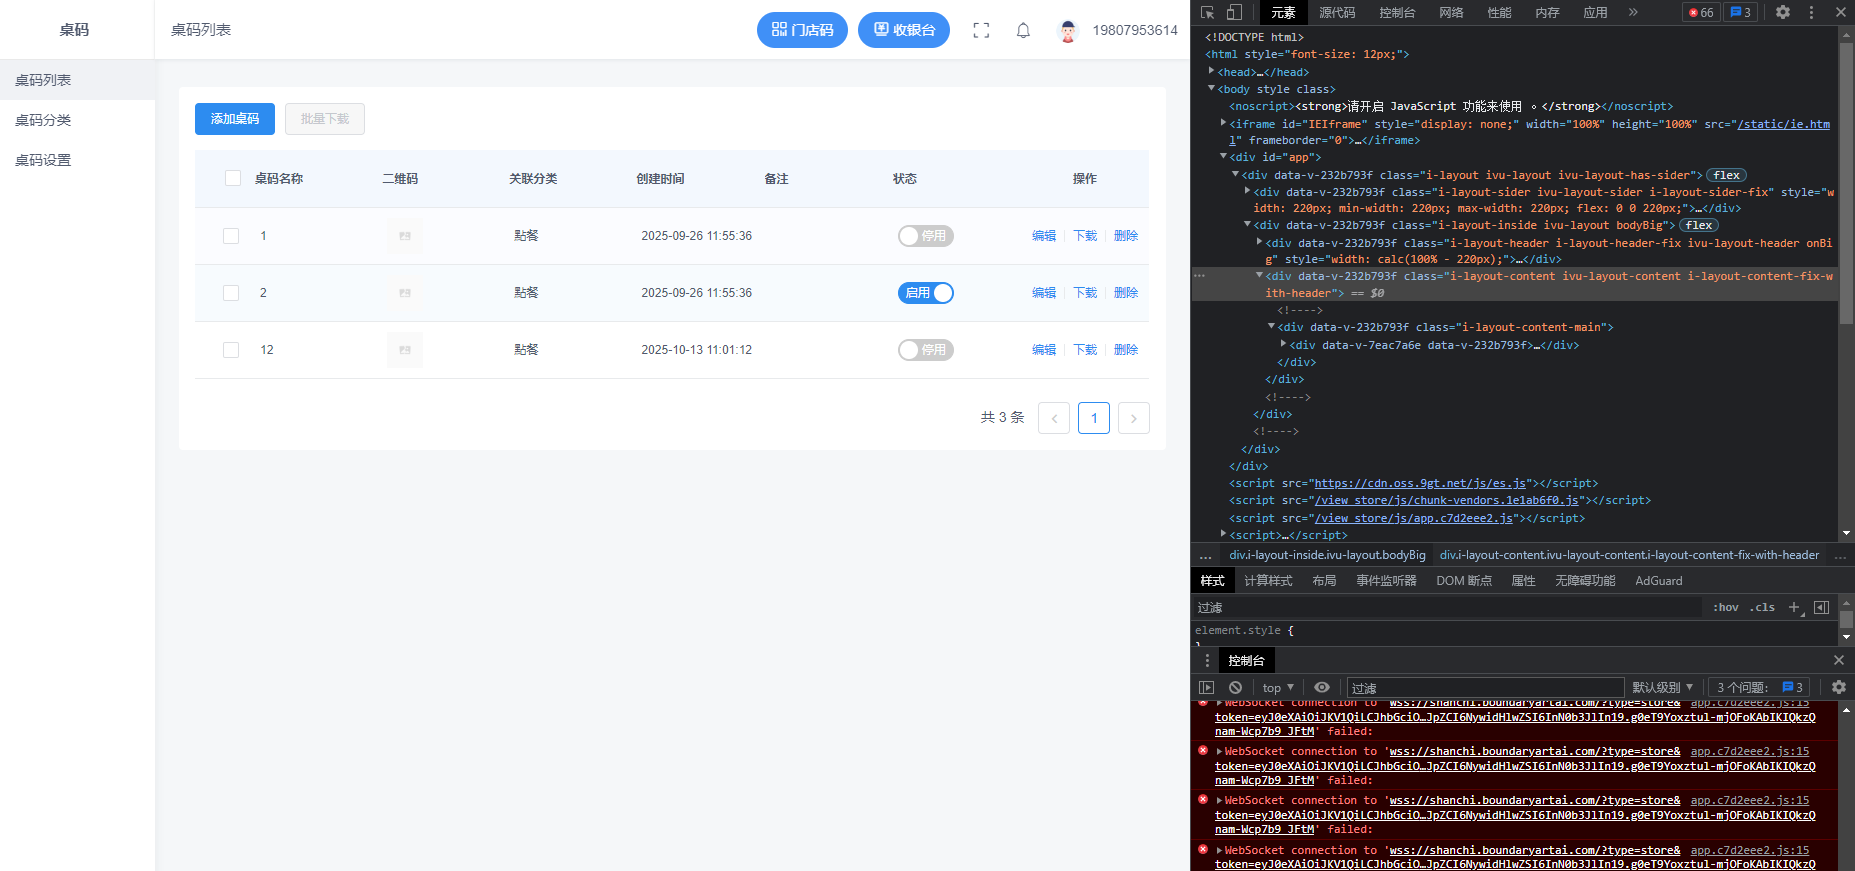Switch to the 网络 tab in DevTools
1855x871 pixels.
1451,12
